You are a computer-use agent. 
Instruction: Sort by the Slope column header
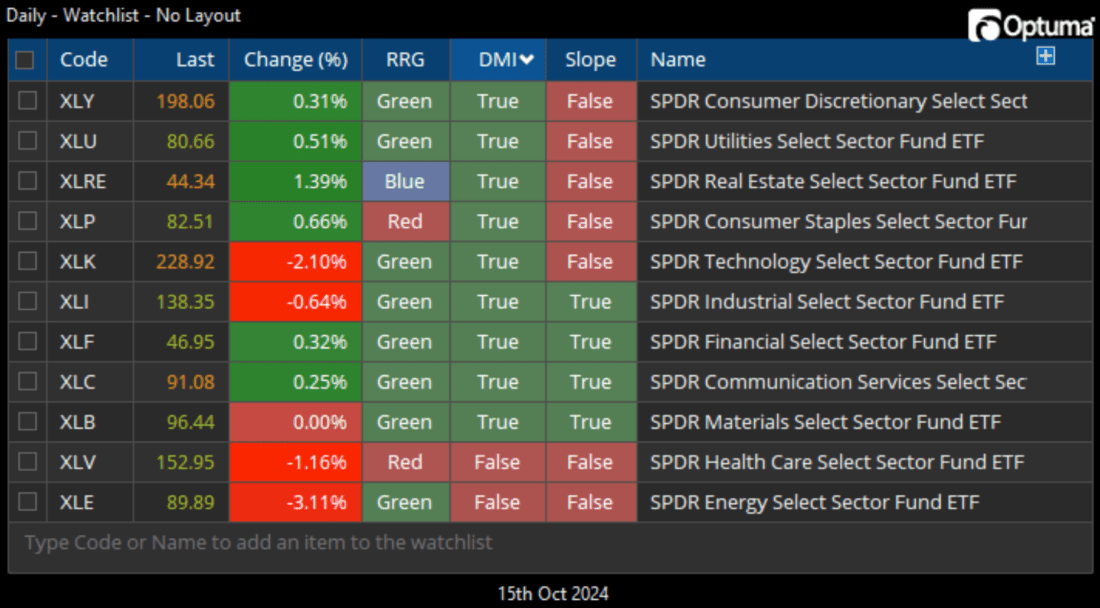(591, 60)
